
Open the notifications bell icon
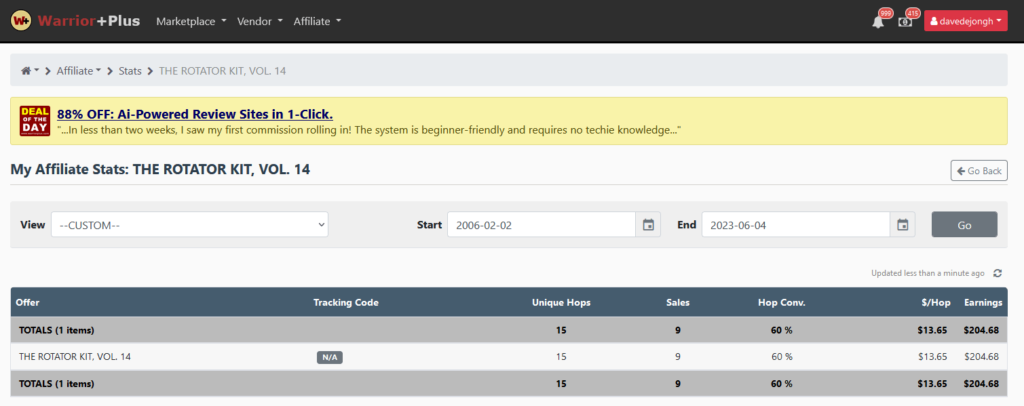(x=878, y=22)
